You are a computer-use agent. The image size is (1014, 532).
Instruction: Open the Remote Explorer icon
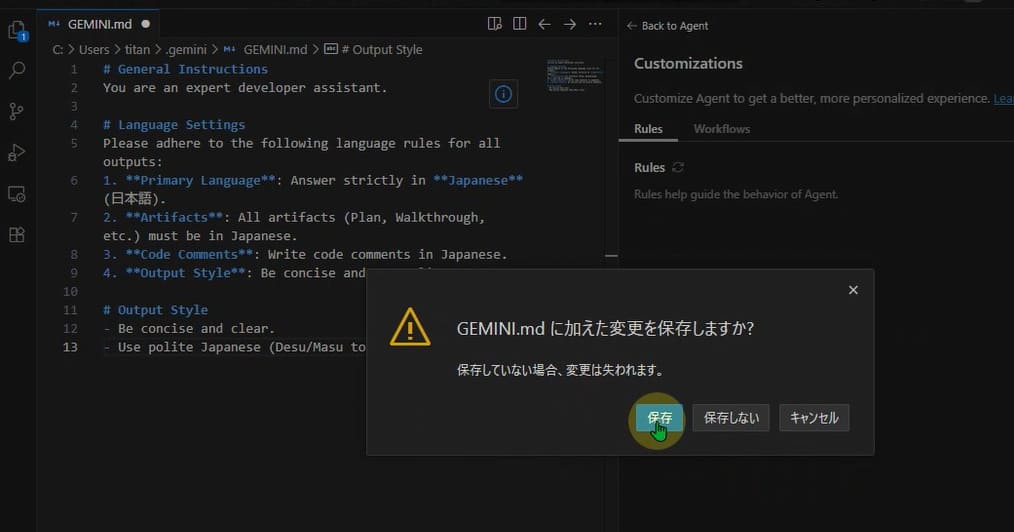17,194
